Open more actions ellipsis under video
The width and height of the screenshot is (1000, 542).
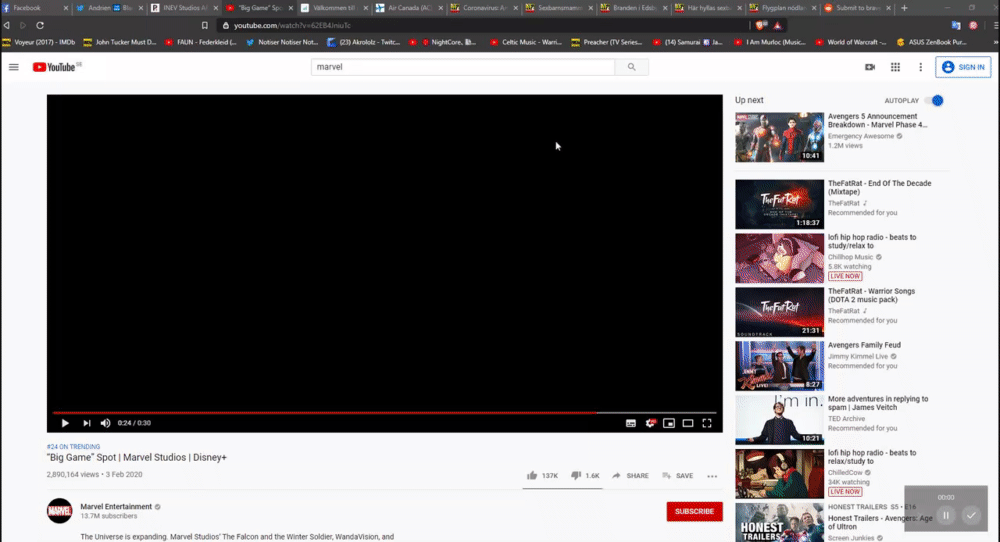(x=712, y=476)
